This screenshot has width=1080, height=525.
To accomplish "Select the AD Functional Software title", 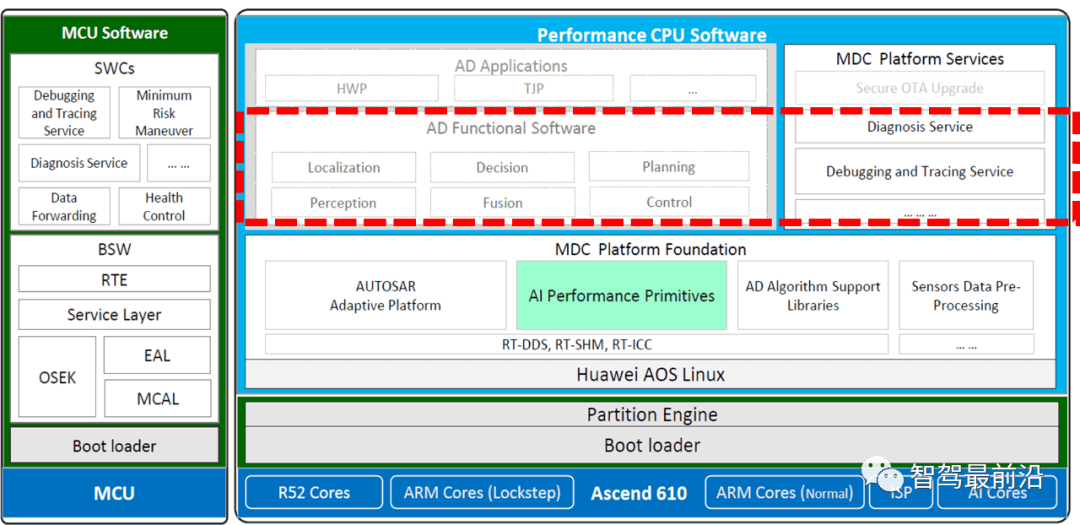I will coord(511,128).
